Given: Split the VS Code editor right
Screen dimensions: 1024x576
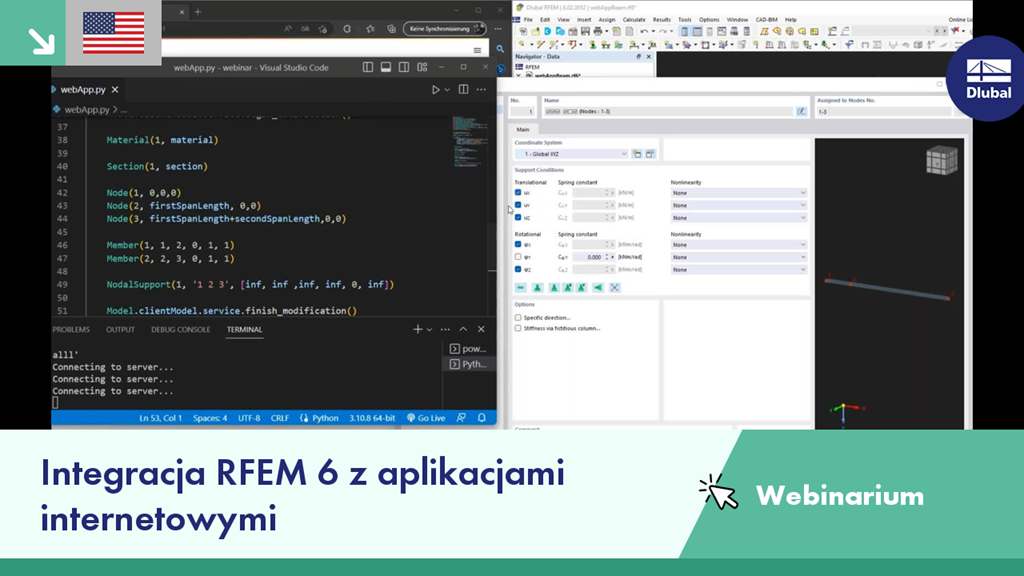Looking at the screenshot, I should coord(464,89).
